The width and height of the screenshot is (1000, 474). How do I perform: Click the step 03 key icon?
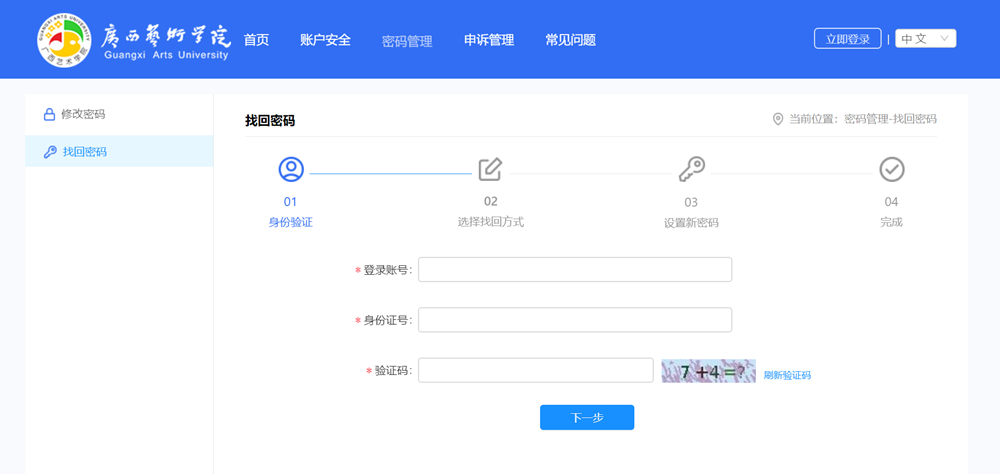click(x=691, y=169)
